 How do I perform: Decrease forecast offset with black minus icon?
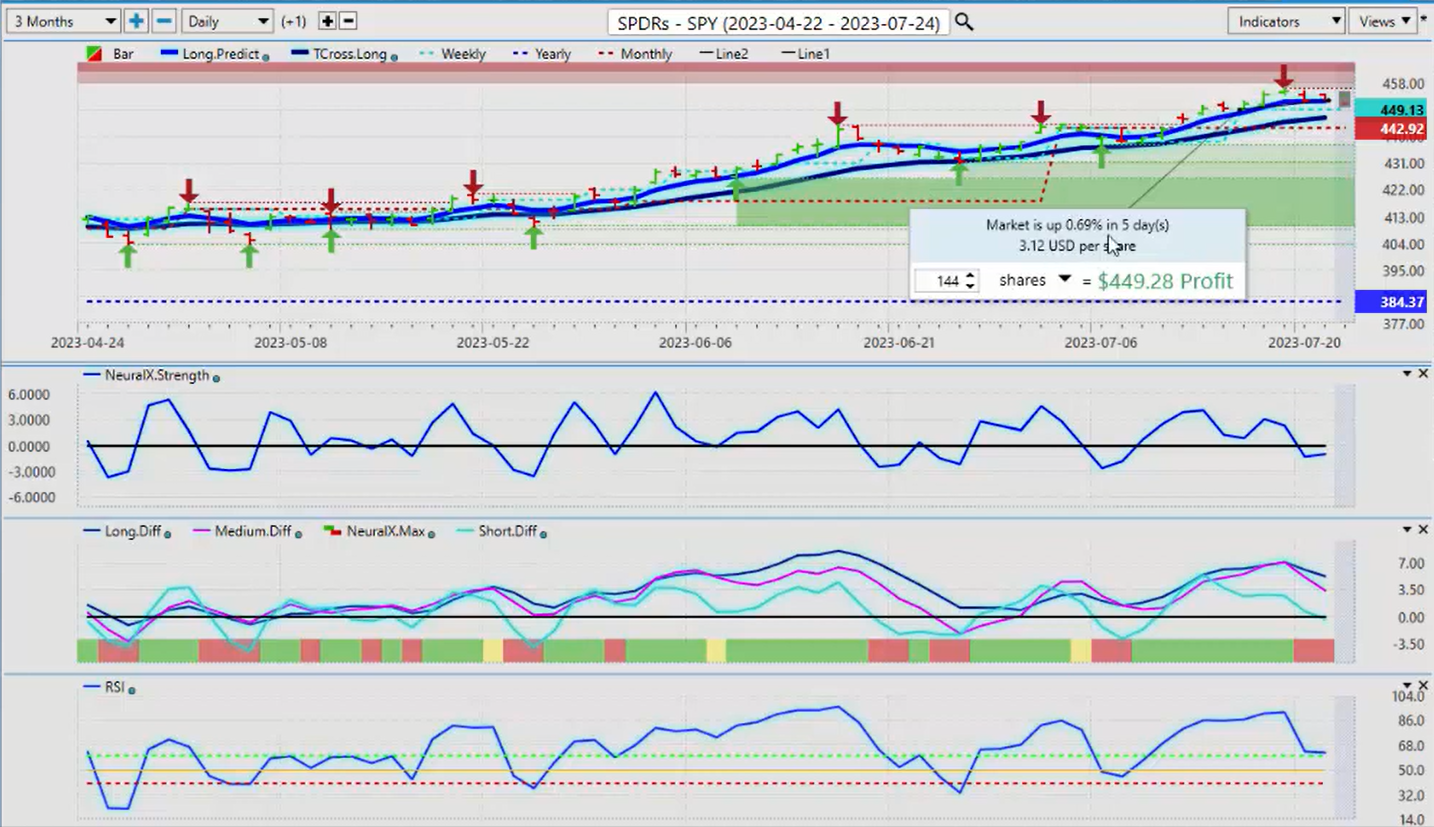(x=348, y=21)
